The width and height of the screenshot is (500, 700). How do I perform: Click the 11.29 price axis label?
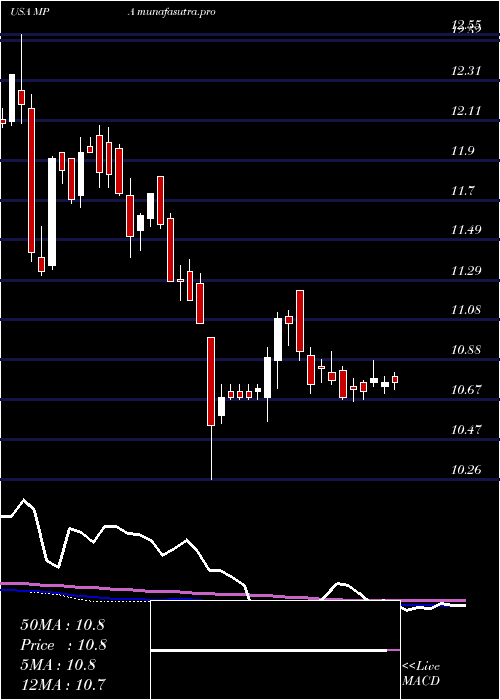click(x=466, y=271)
